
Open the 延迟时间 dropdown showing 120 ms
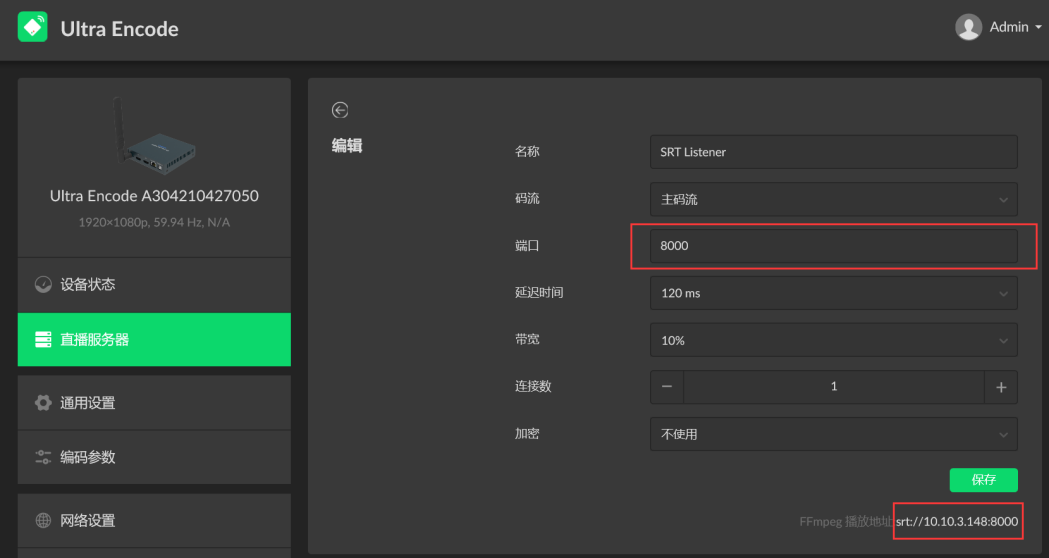(834, 293)
